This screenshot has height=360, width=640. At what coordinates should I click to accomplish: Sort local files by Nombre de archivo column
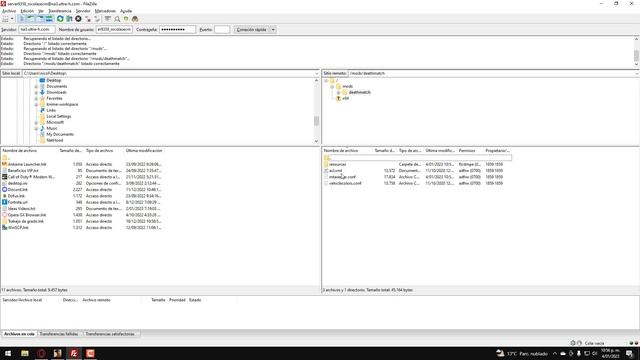(20, 151)
